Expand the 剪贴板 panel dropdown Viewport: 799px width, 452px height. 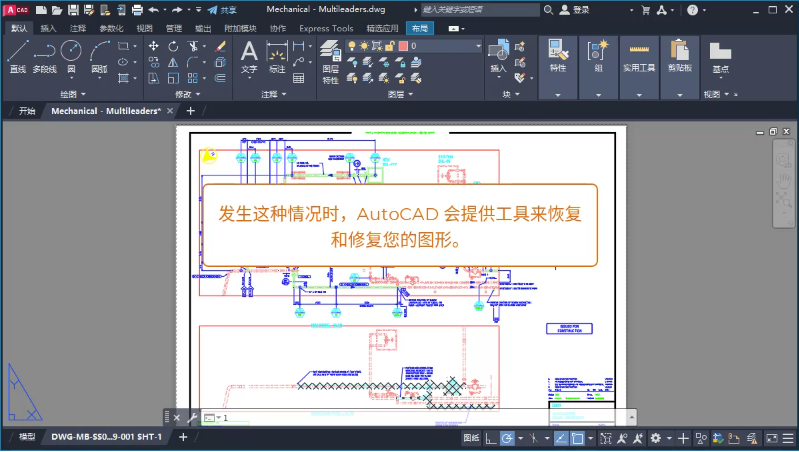click(x=680, y=95)
